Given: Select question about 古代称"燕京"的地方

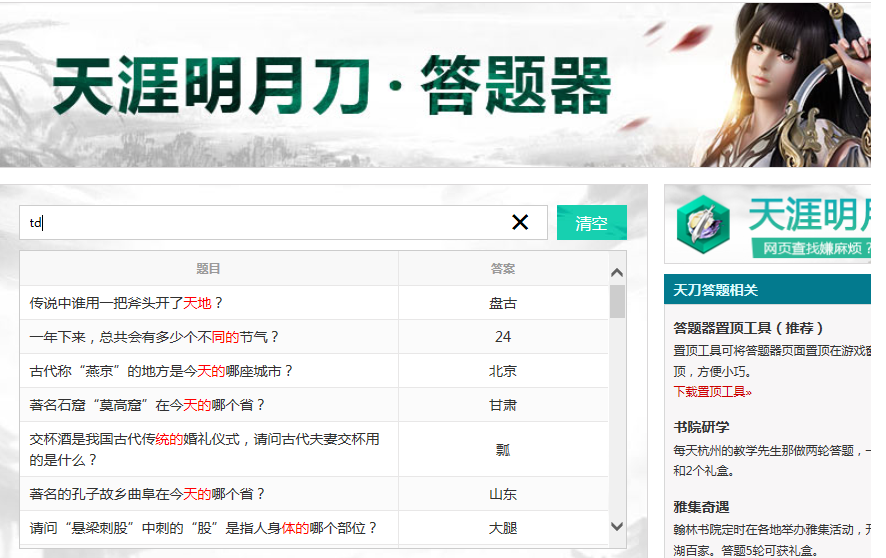Looking at the screenshot, I should click(209, 371).
